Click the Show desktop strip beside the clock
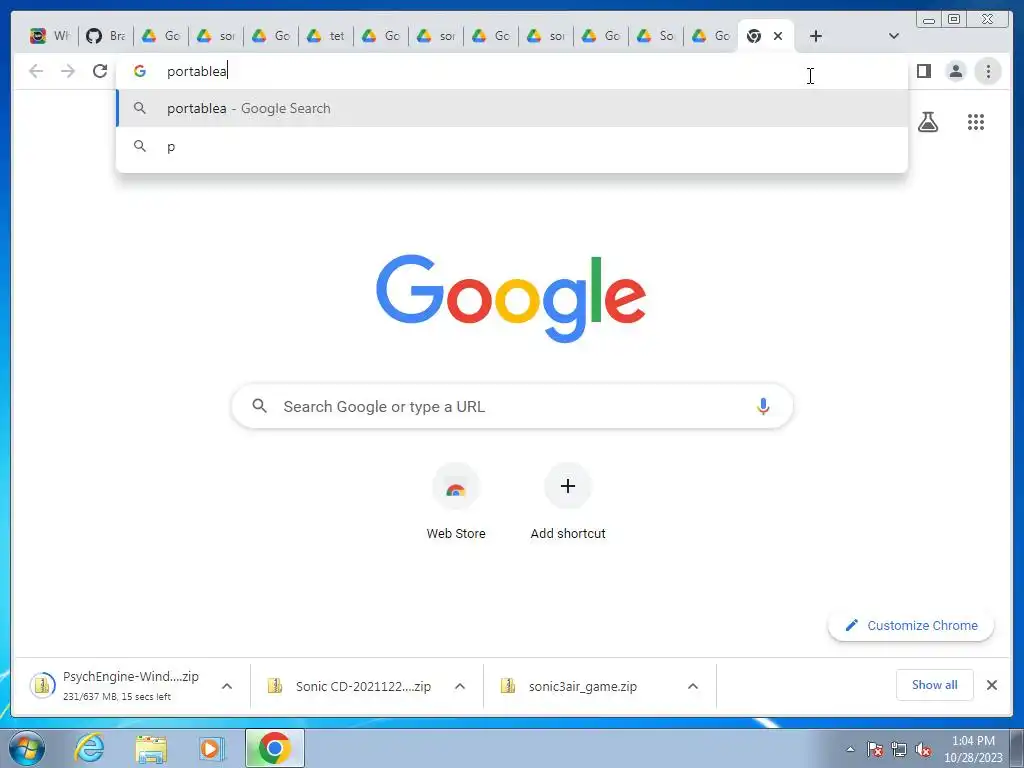This screenshot has height=768, width=1024. click(x=1017, y=749)
